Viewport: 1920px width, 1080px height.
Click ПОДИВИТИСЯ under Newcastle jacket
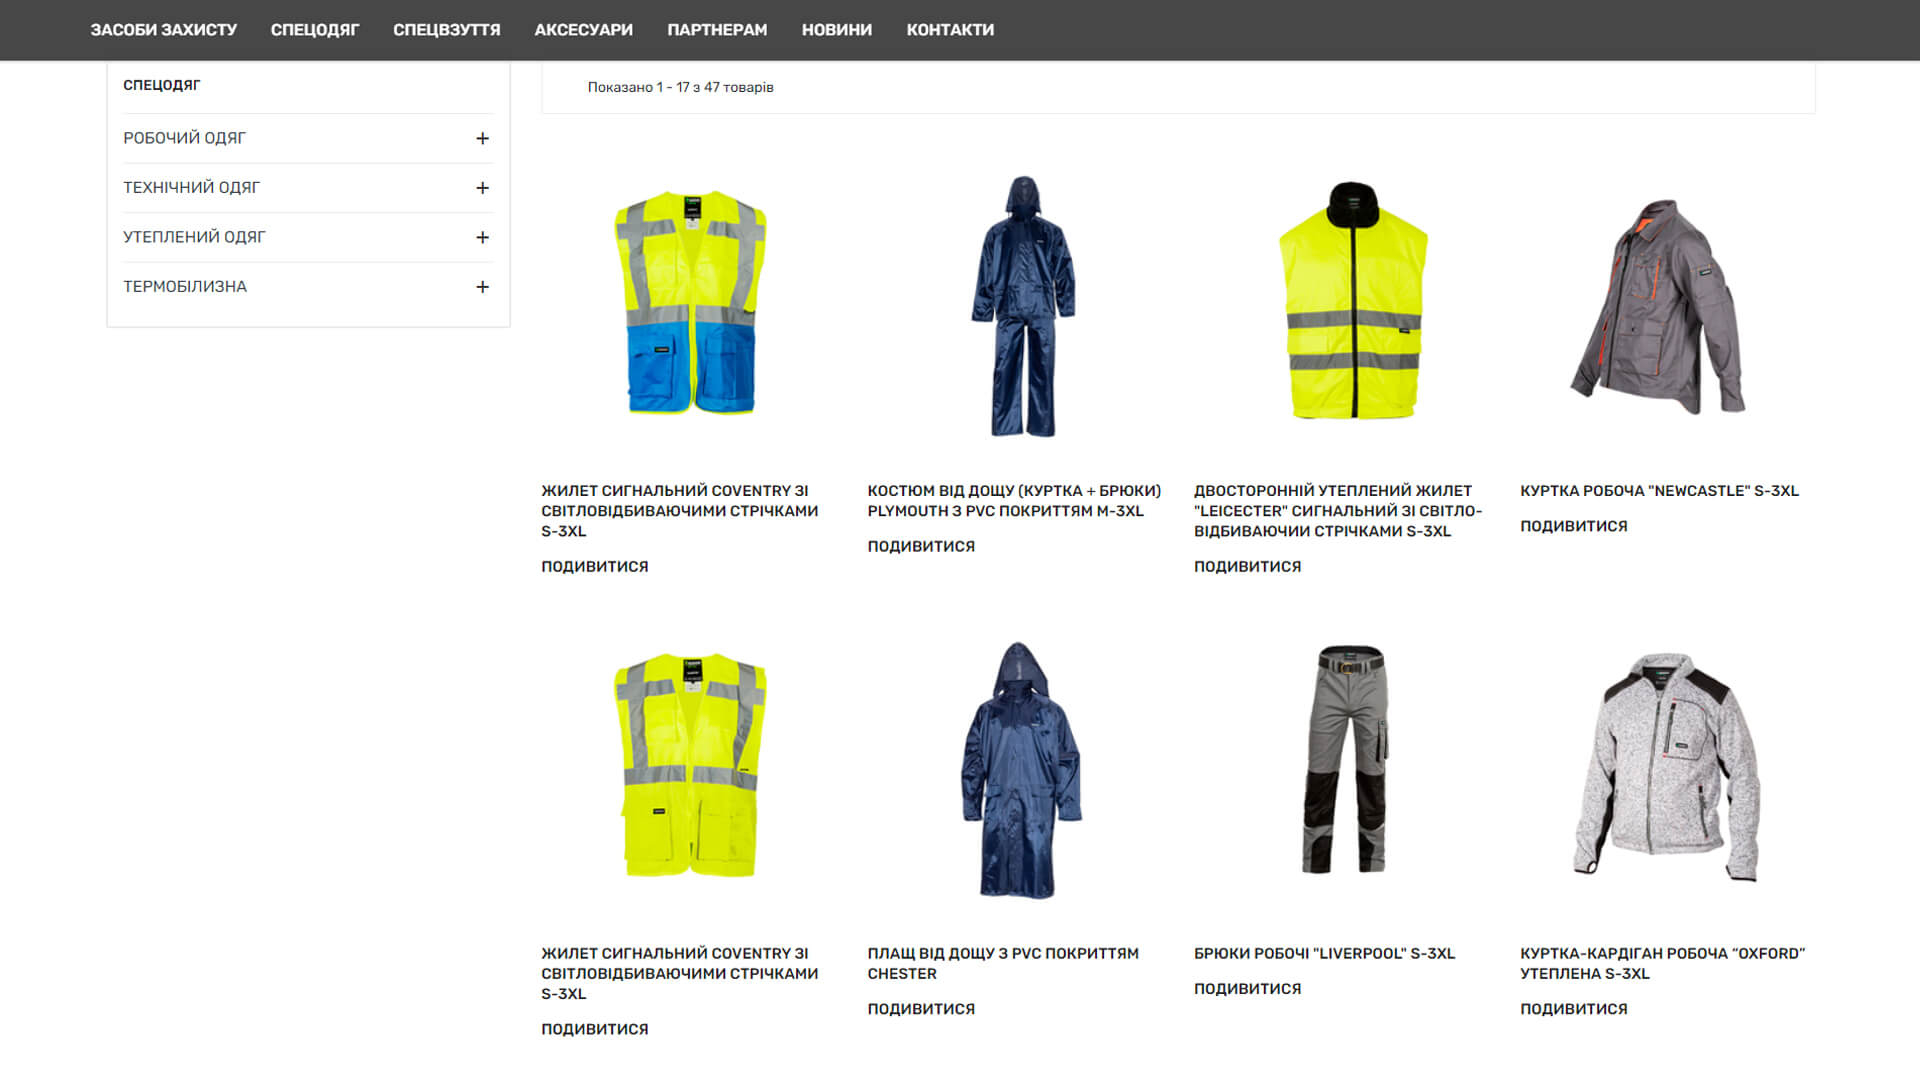[1573, 526]
